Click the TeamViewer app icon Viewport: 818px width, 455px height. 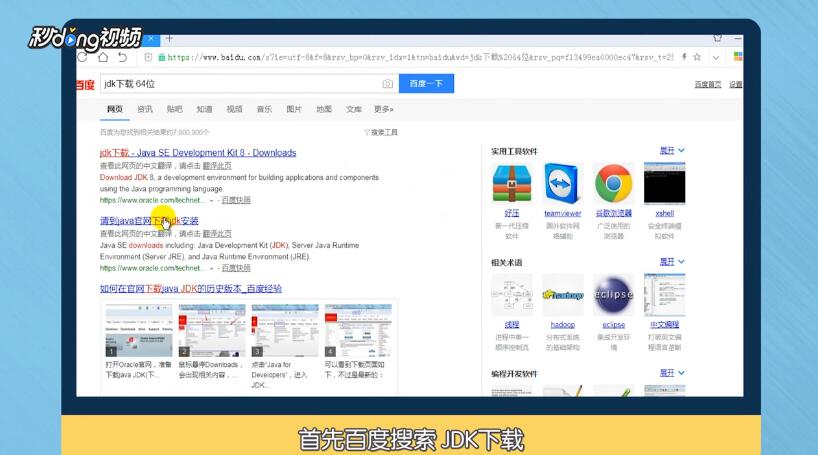click(x=562, y=183)
